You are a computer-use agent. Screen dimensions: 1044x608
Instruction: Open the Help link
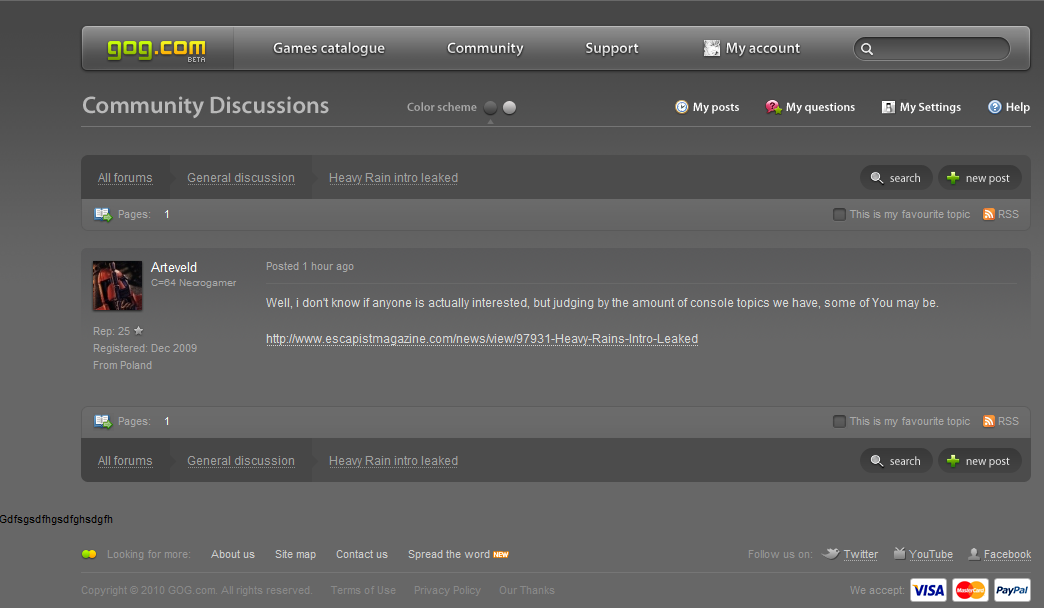[x=1017, y=107]
